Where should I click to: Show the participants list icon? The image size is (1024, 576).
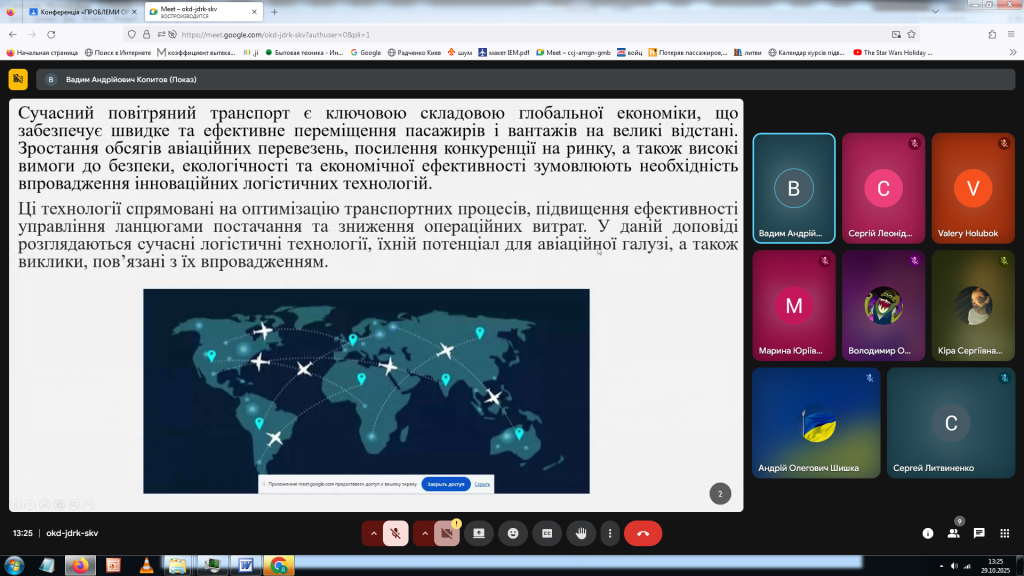click(953, 533)
